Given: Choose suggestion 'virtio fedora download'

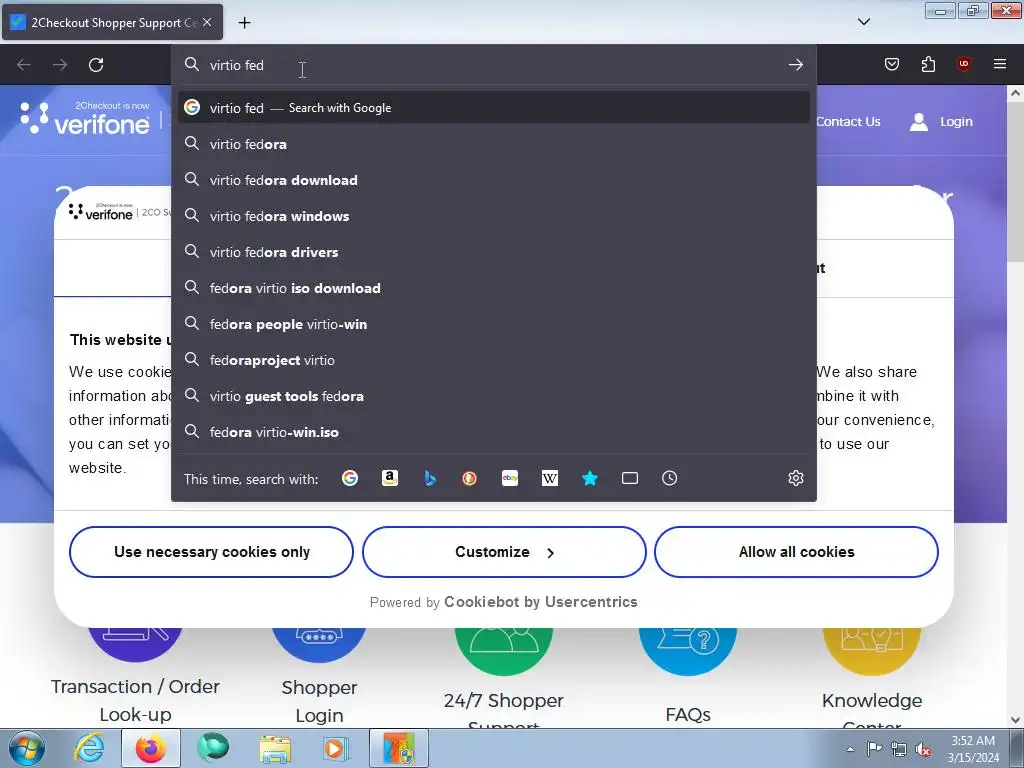Looking at the screenshot, I should coord(494,180).
